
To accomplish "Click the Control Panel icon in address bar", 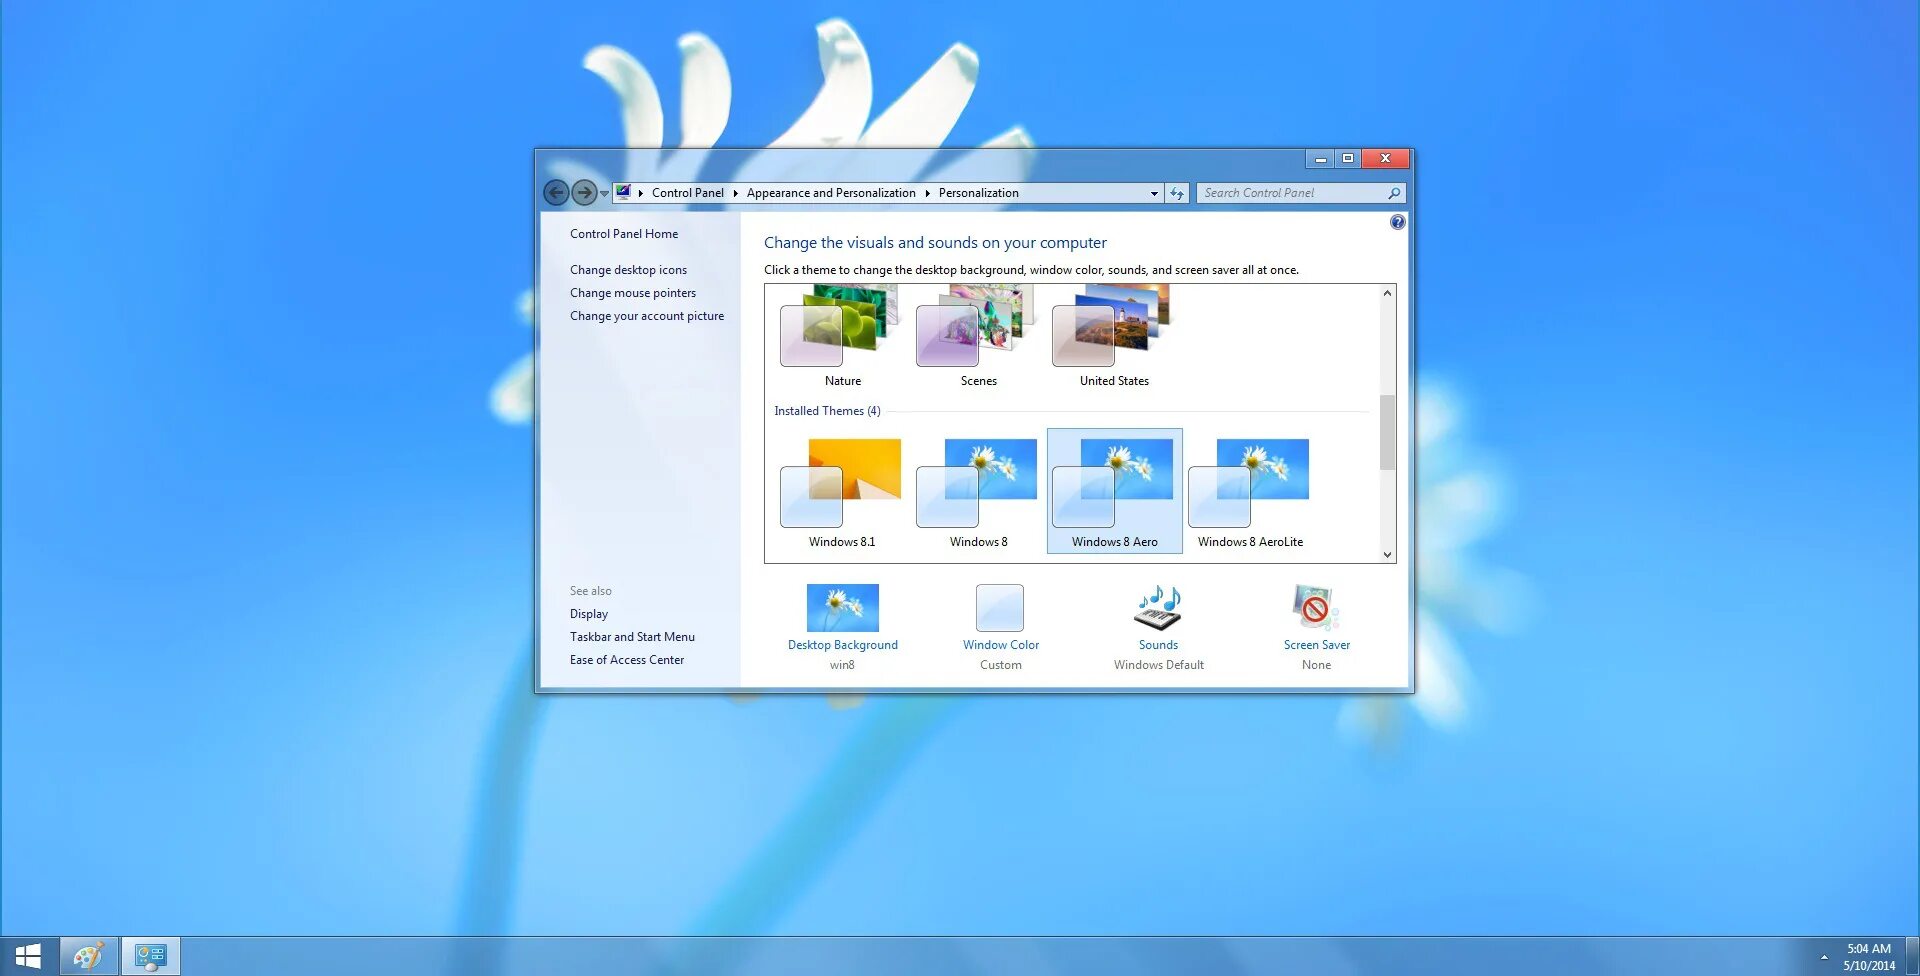I will pos(623,192).
